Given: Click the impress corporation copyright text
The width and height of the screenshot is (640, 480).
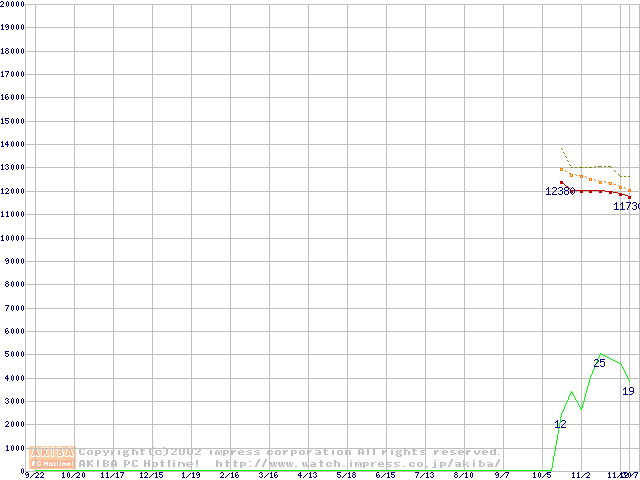Looking at the screenshot, I should click(x=290, y=452).
